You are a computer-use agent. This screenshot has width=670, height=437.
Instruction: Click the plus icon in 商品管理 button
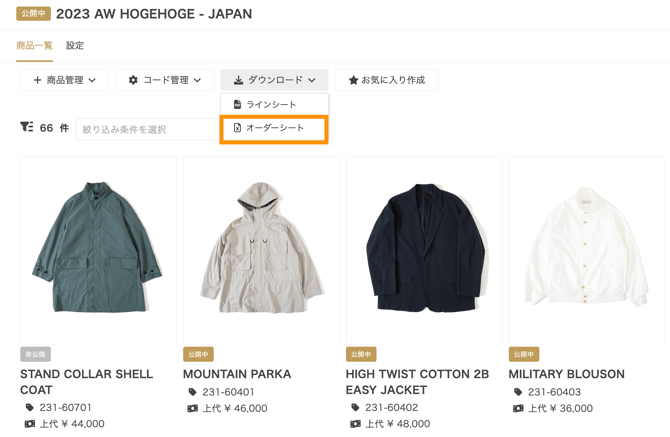tap(37, 80)
